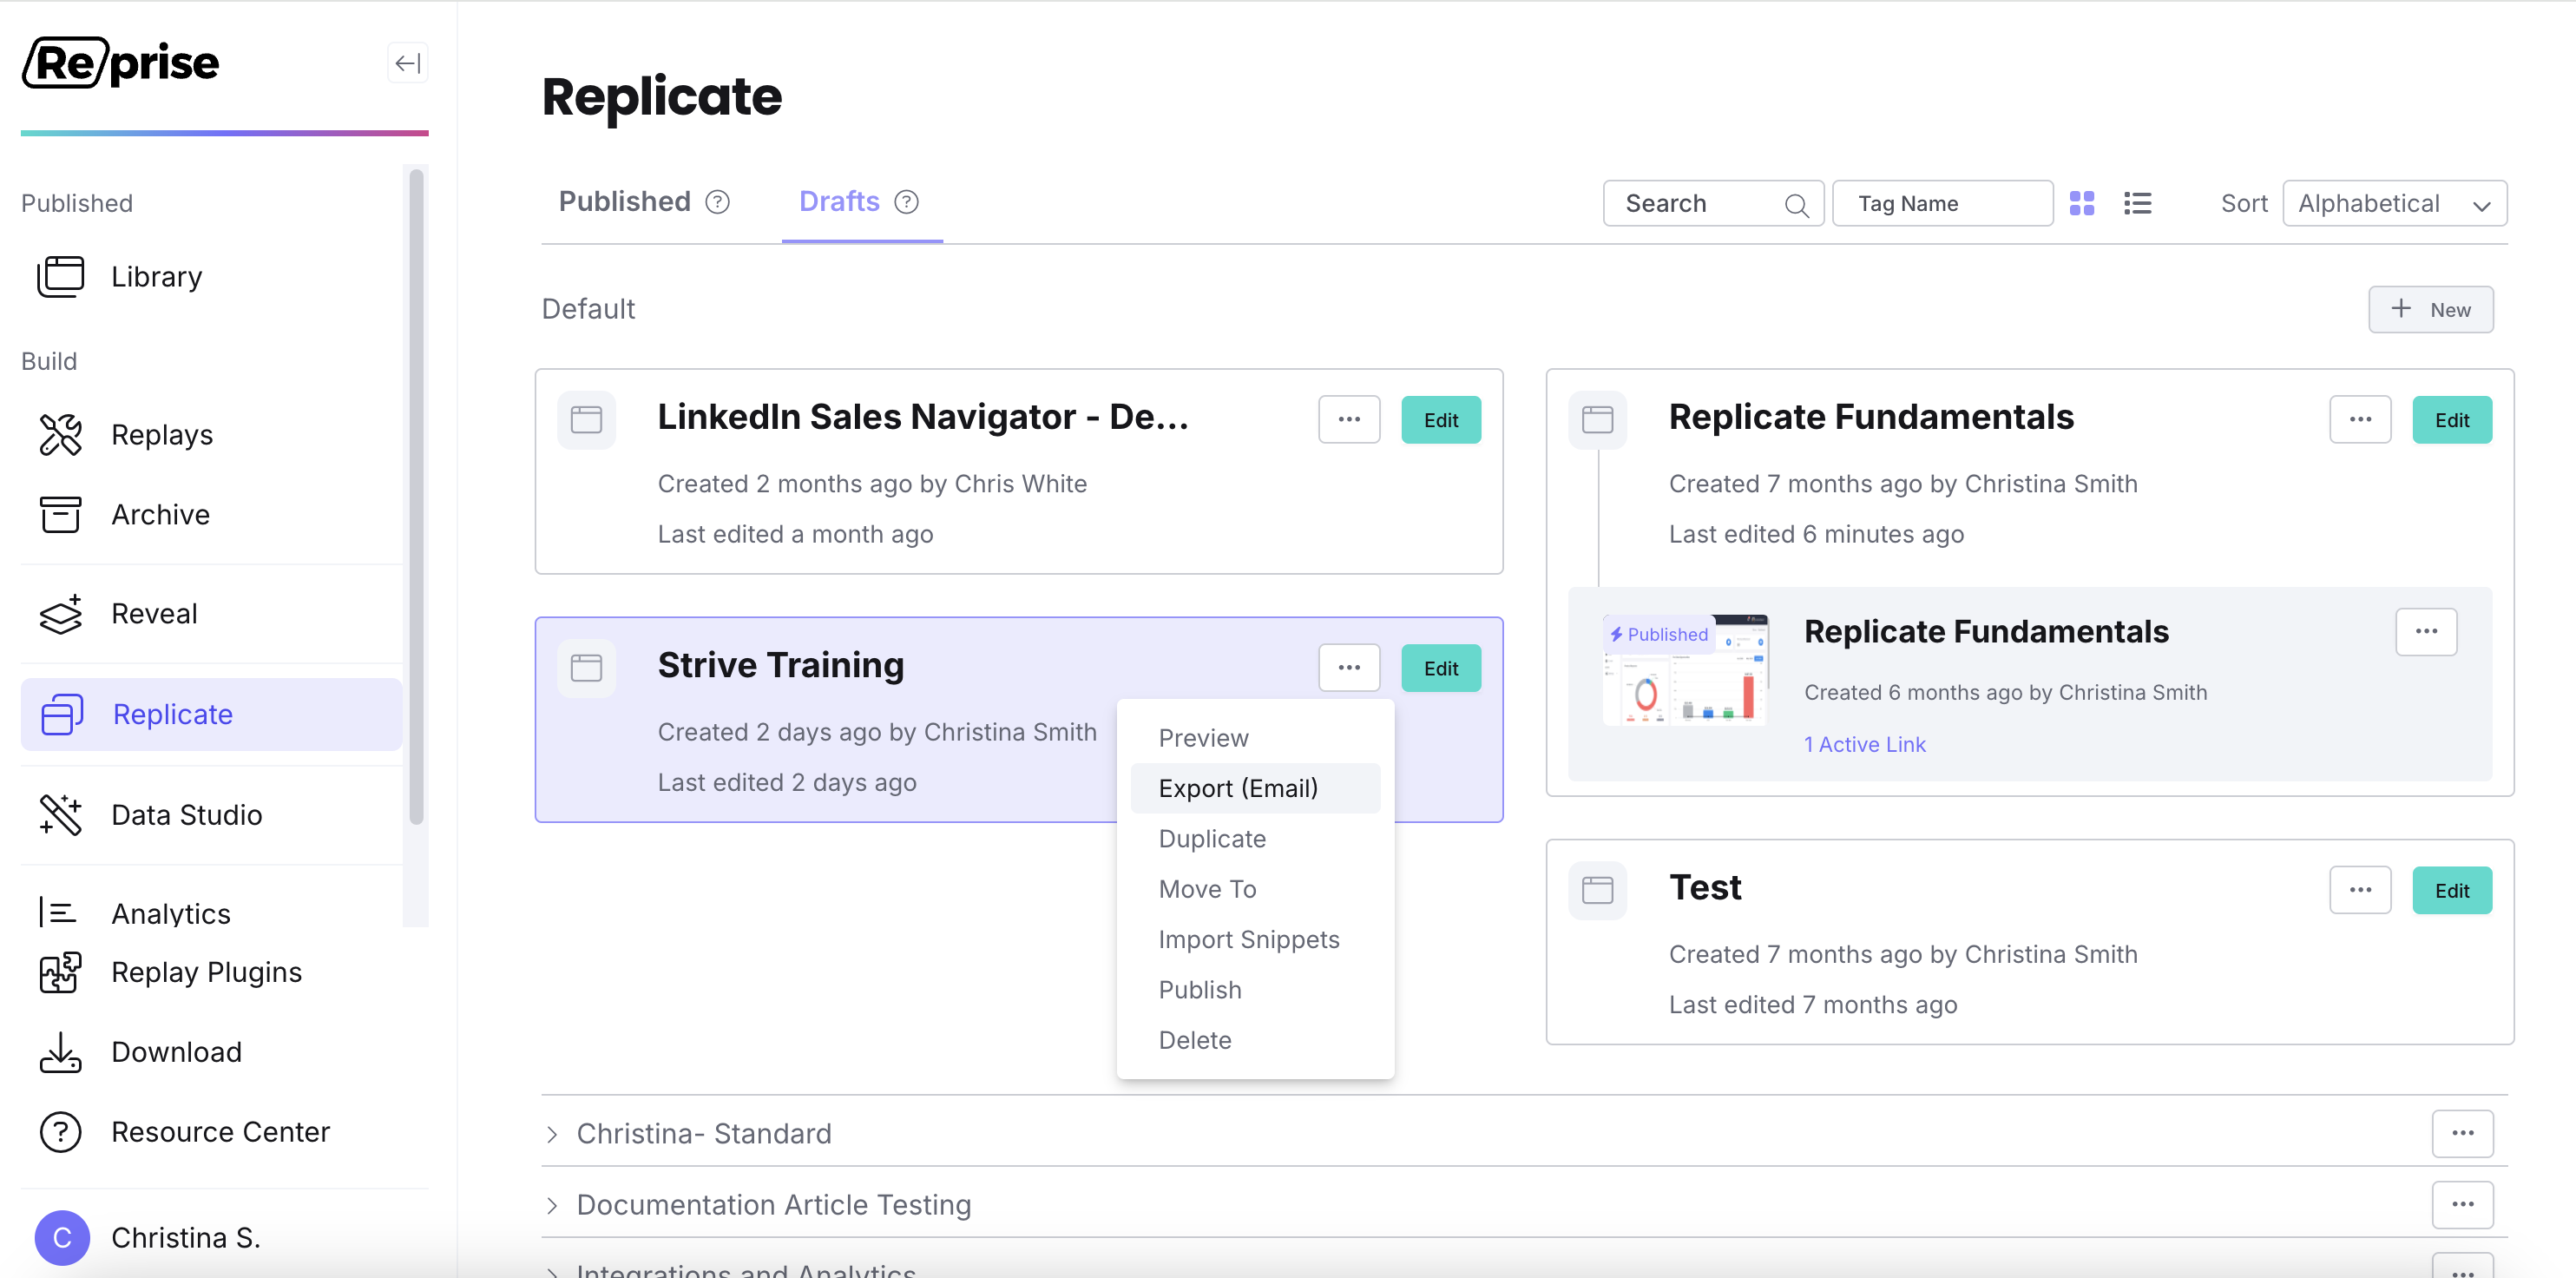Viewport: 2576px width, 1278px height.
Task: Click the LinkedIn Sales Navigator card window icon
Action: (x=586, y=420)
